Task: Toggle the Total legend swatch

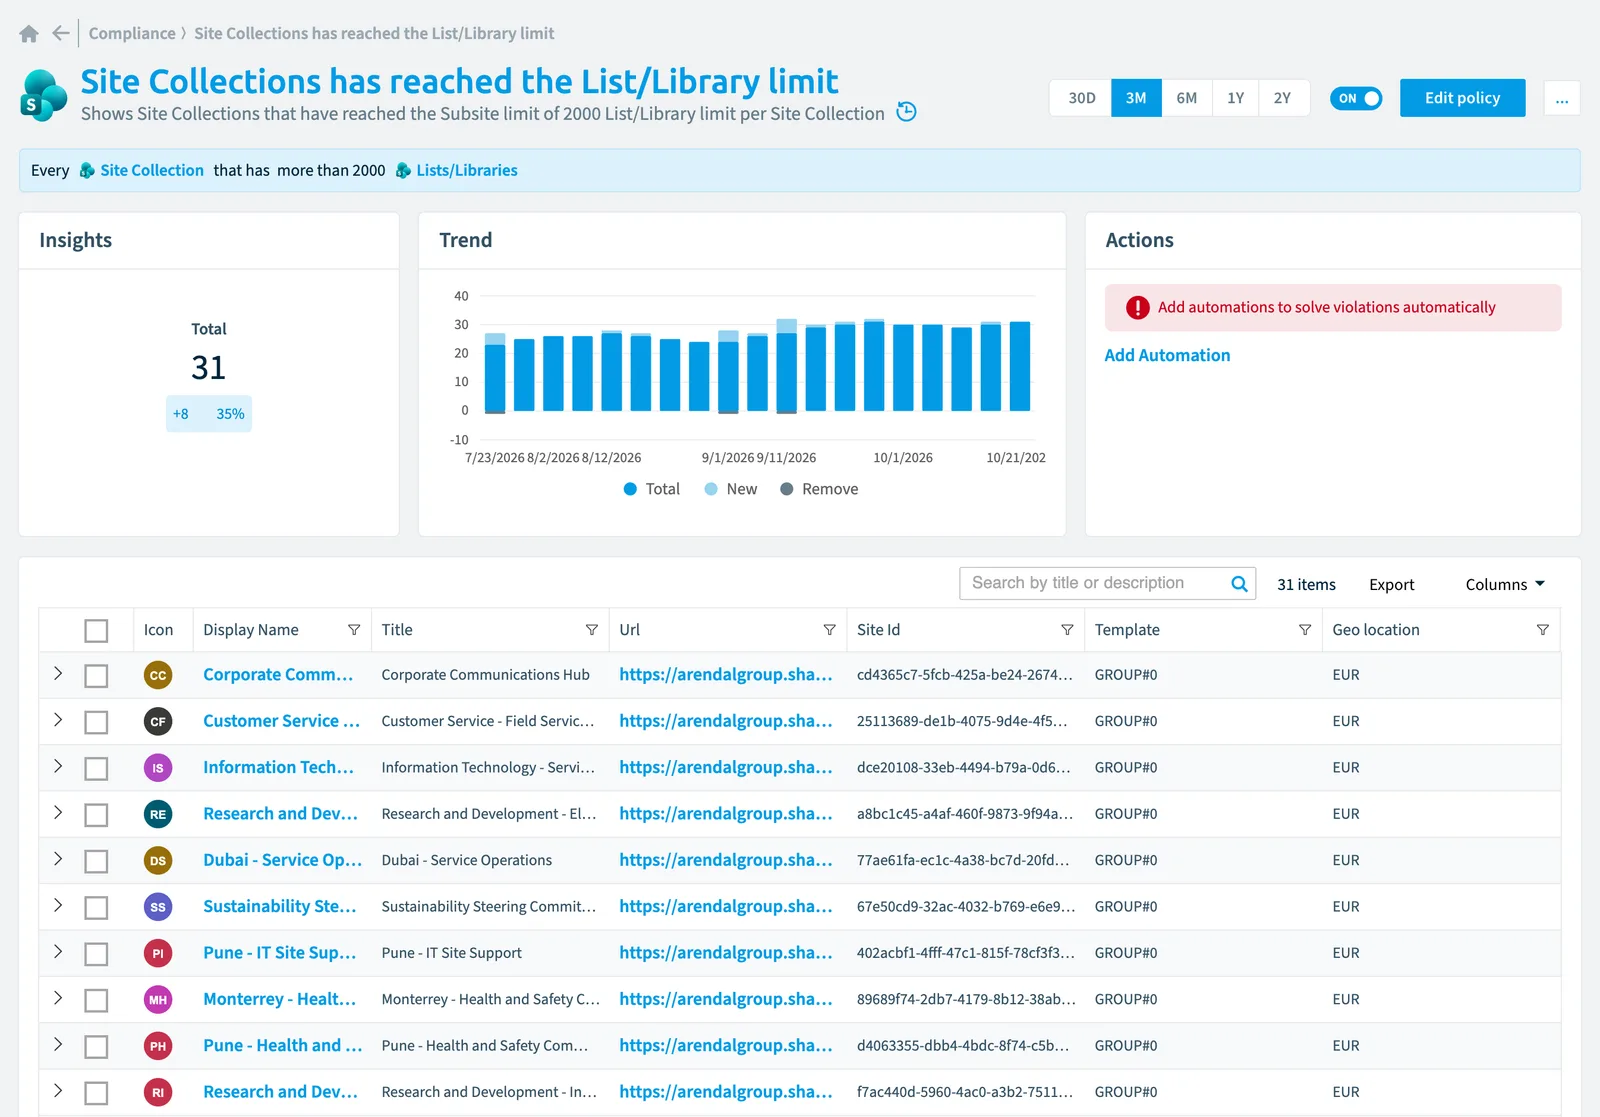Action: (630, 489)
